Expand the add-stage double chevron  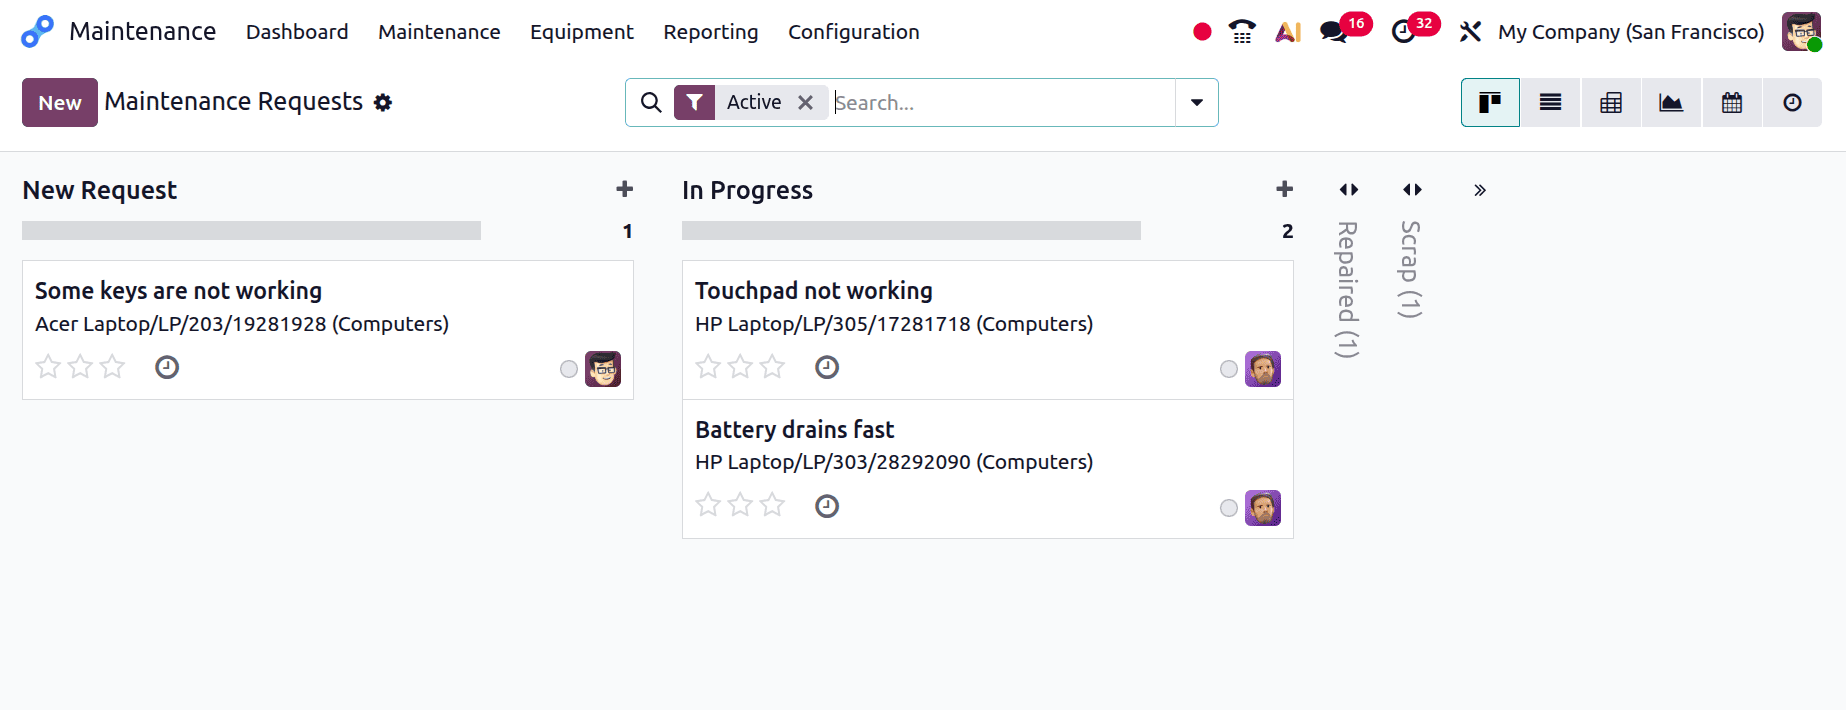point(1480,190)
